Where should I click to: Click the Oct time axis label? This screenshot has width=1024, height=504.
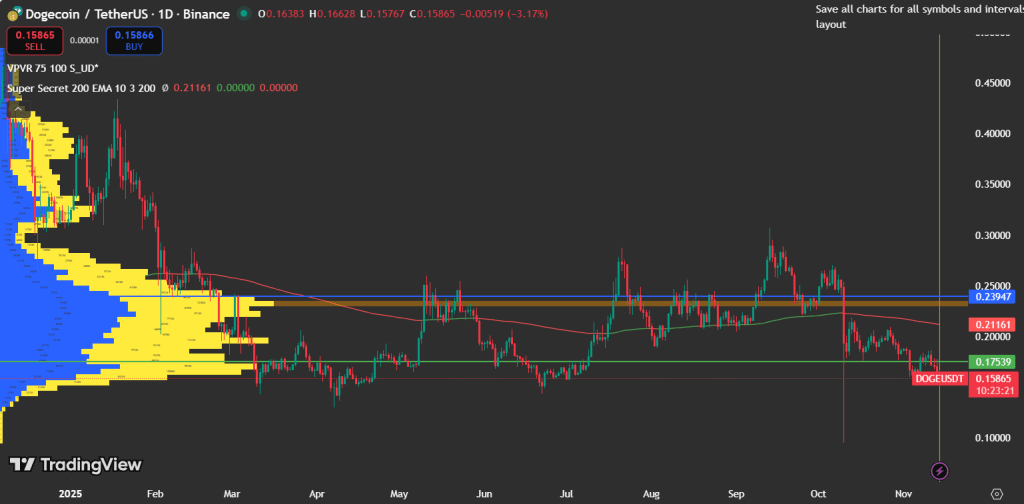click(x=817, y=494)
